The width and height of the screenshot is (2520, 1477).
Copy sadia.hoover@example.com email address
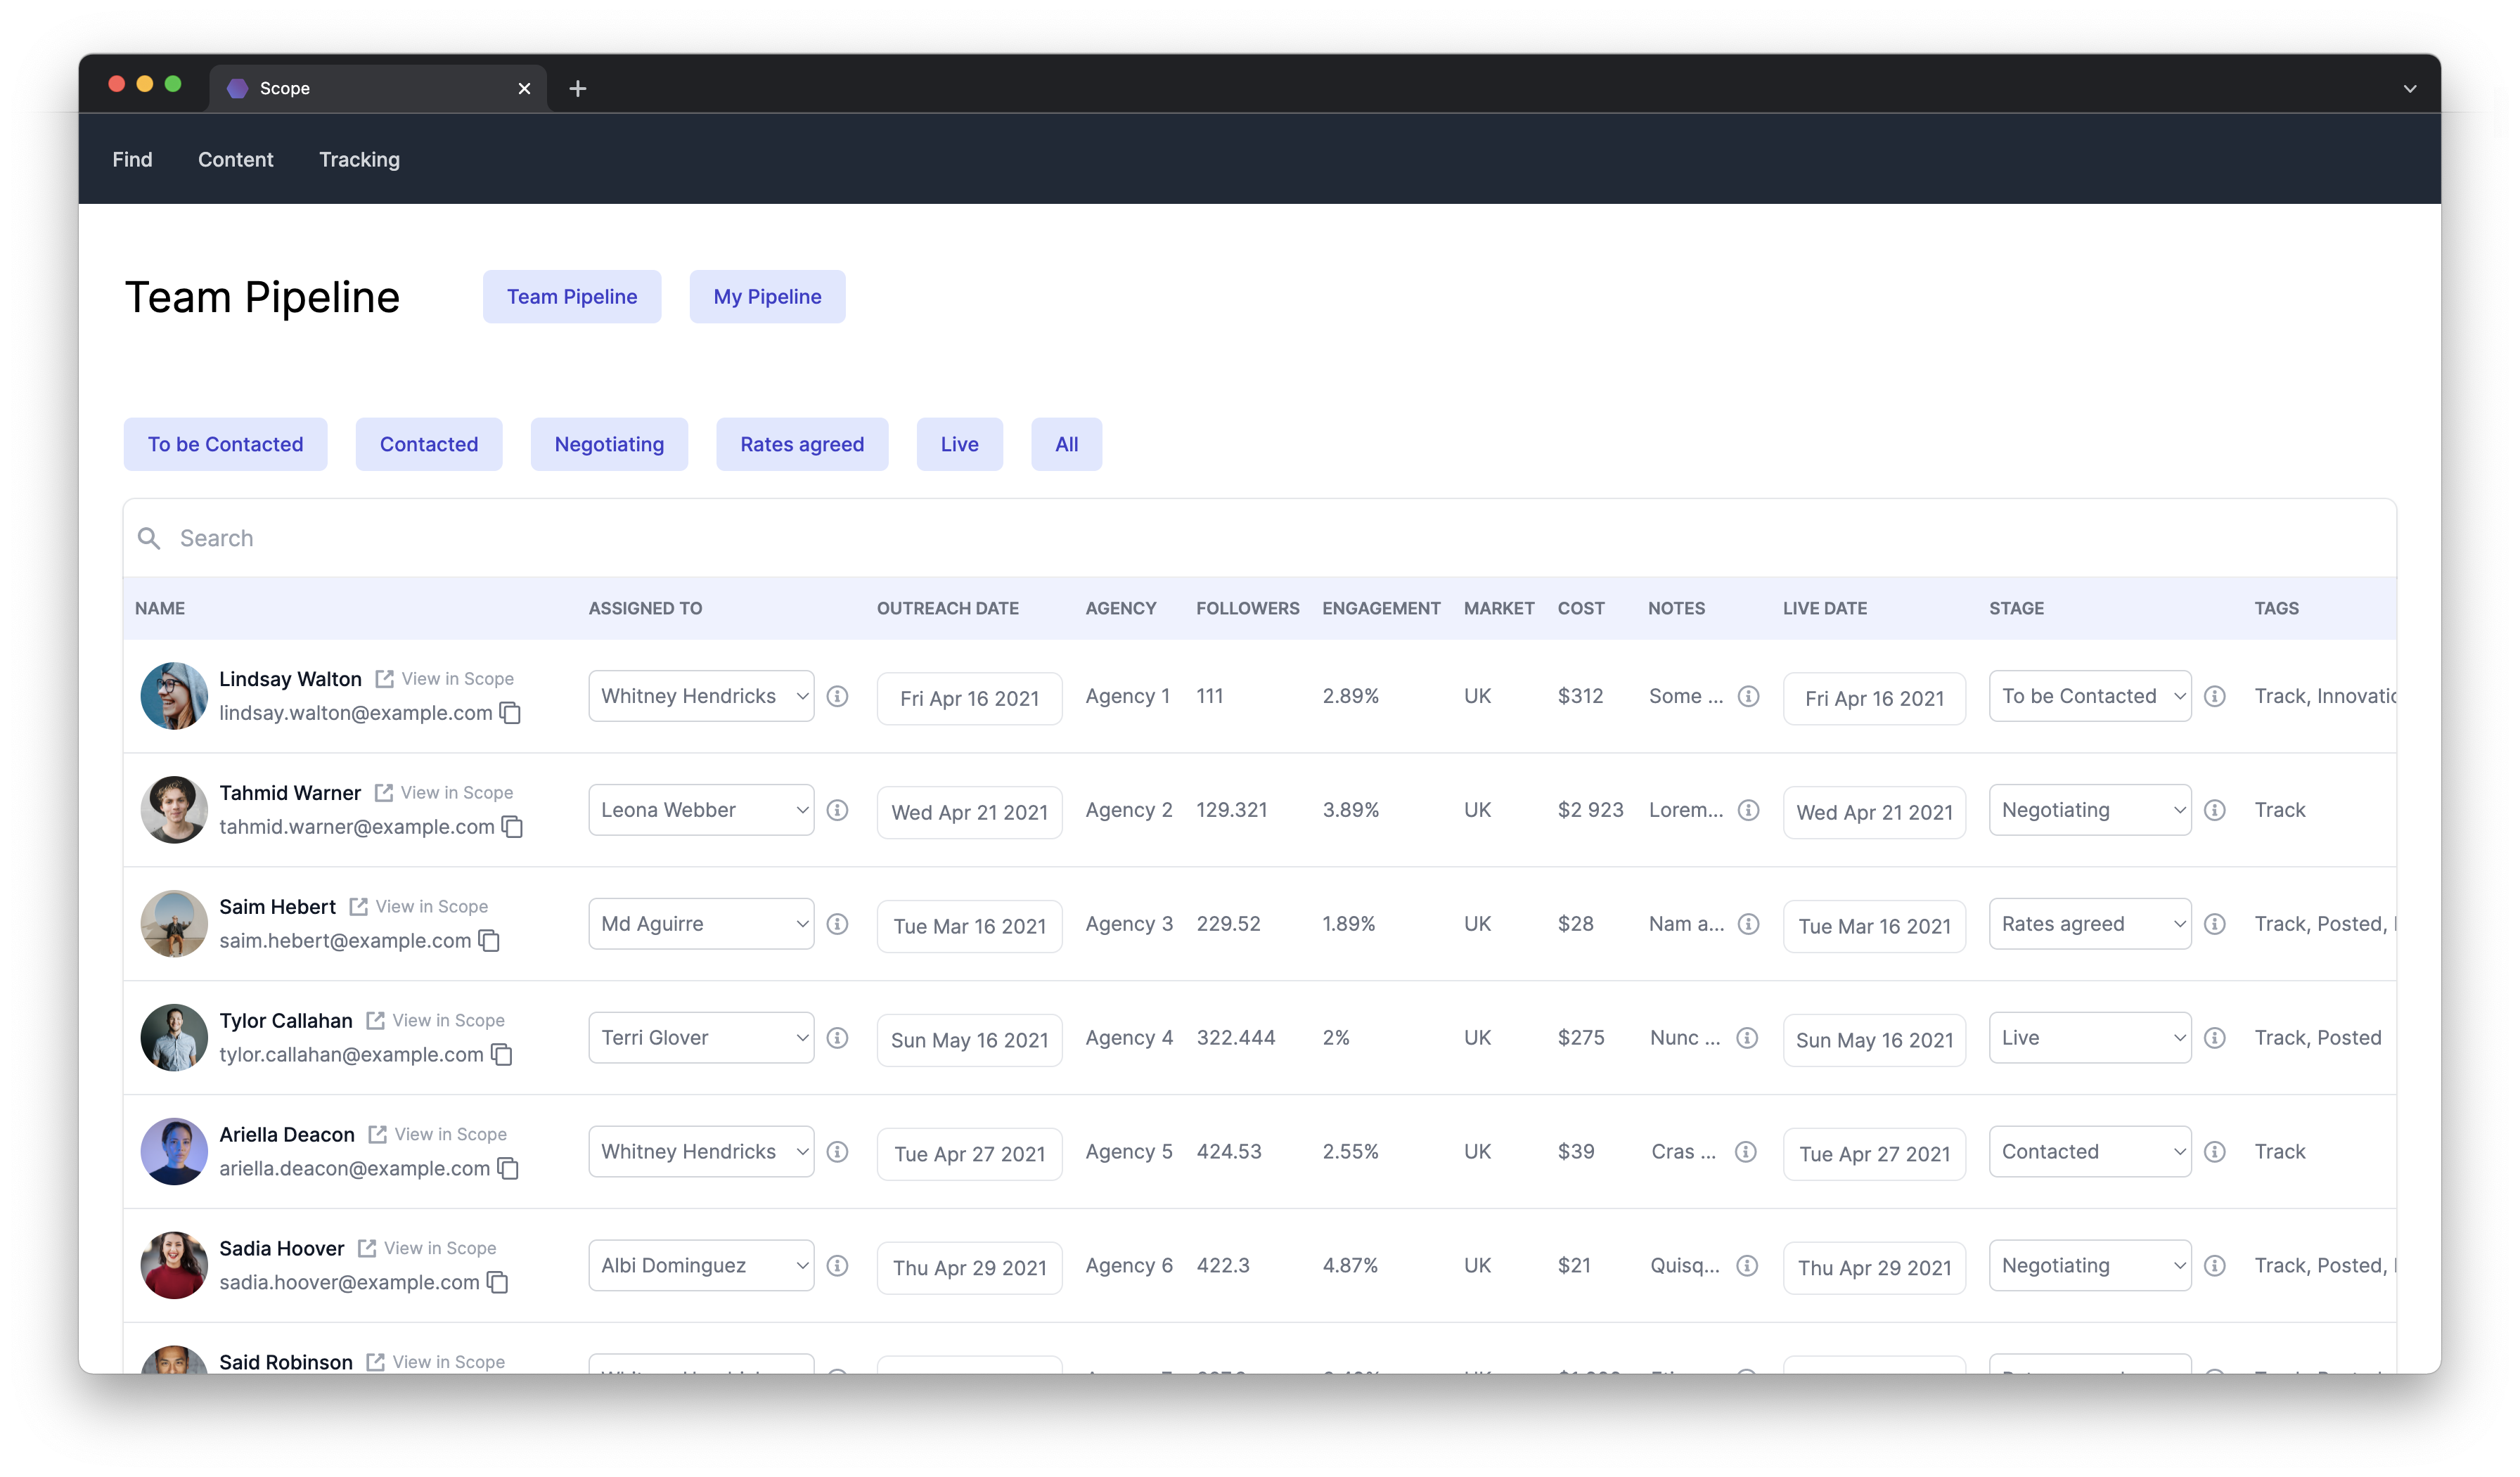[498, 1283]
